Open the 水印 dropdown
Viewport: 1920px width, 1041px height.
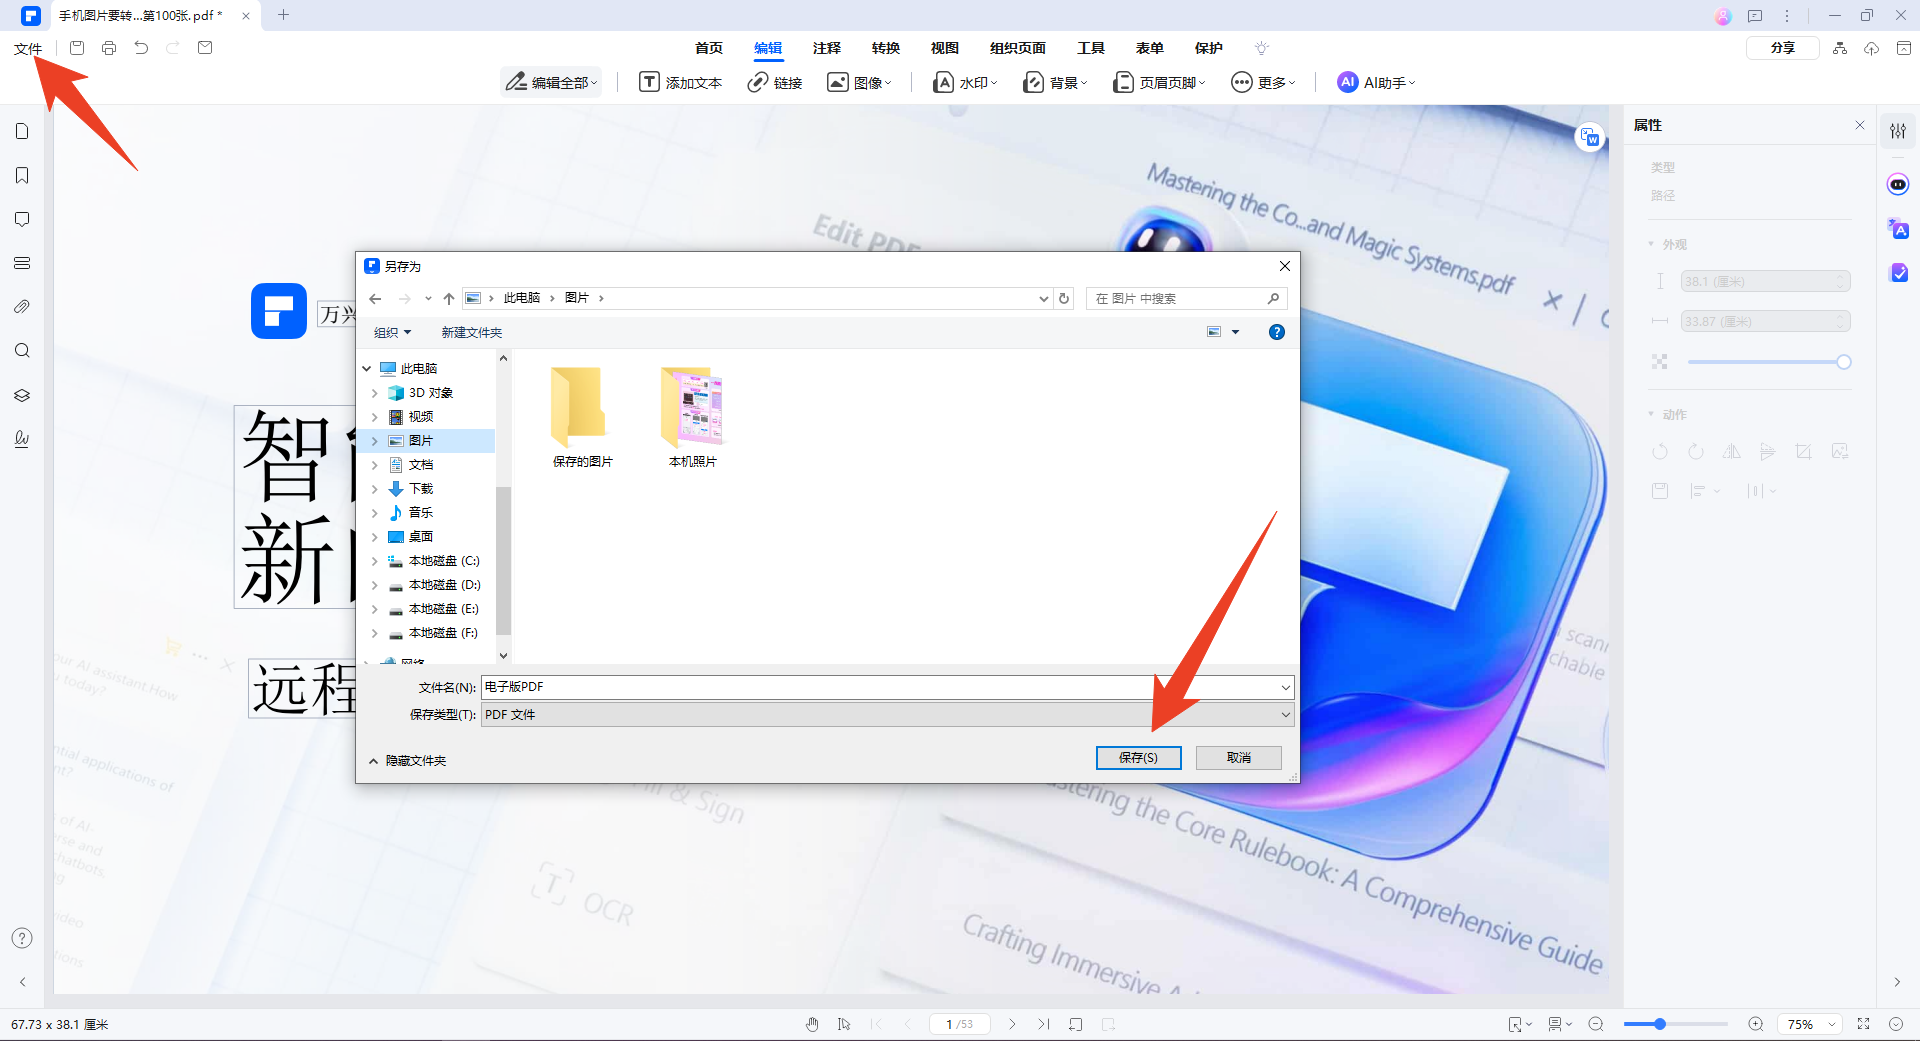[965, 82]
